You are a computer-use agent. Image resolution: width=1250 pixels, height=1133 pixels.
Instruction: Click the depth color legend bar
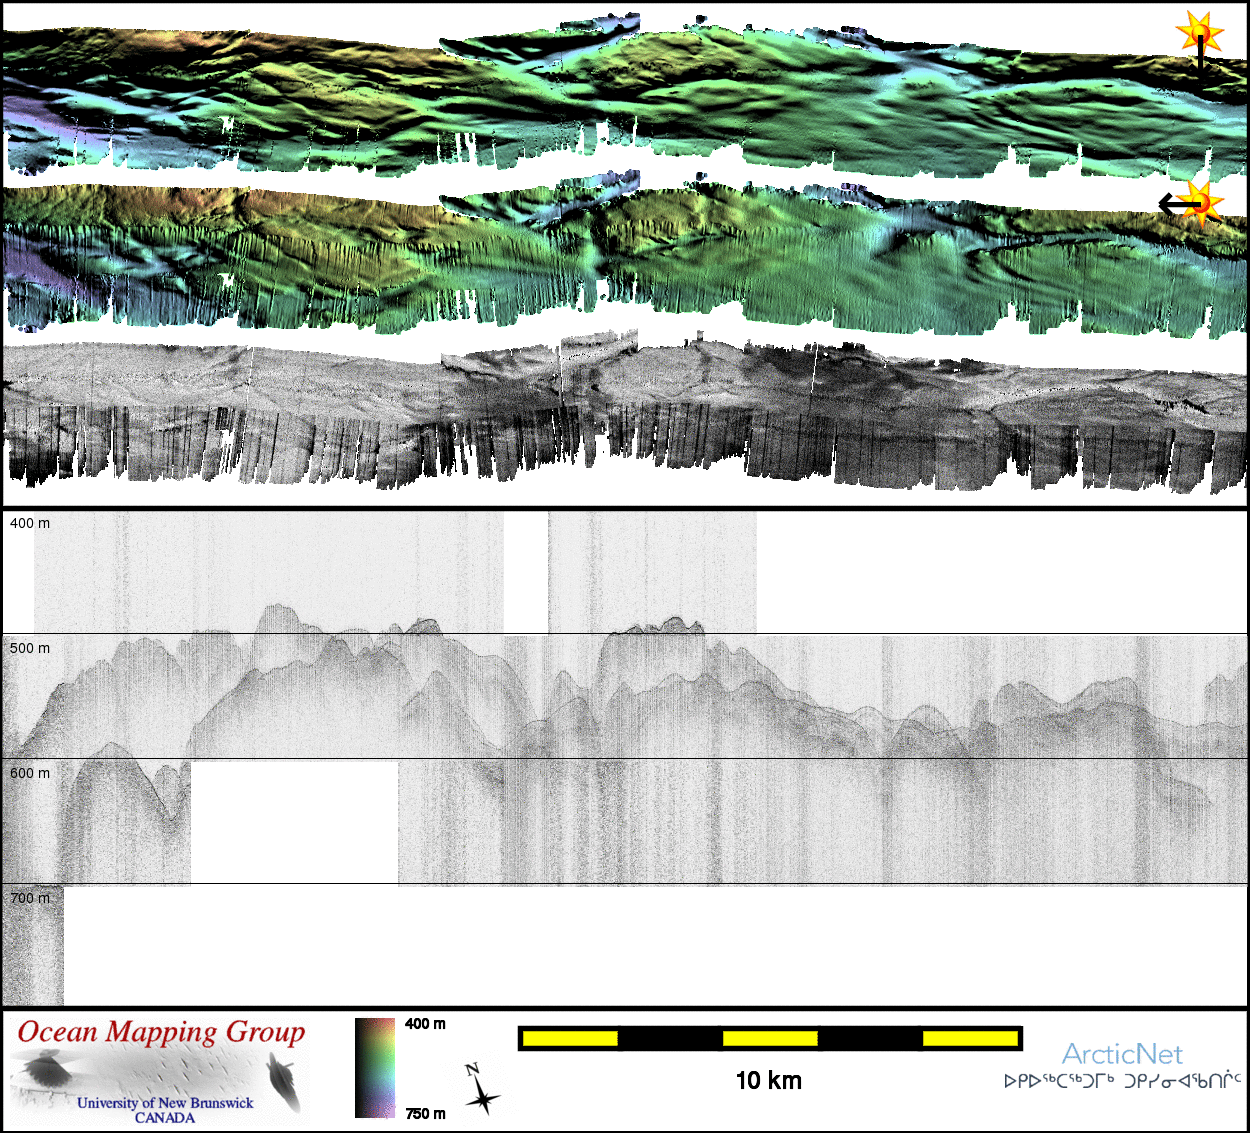pyautogui.click(x=375, y=1067)
